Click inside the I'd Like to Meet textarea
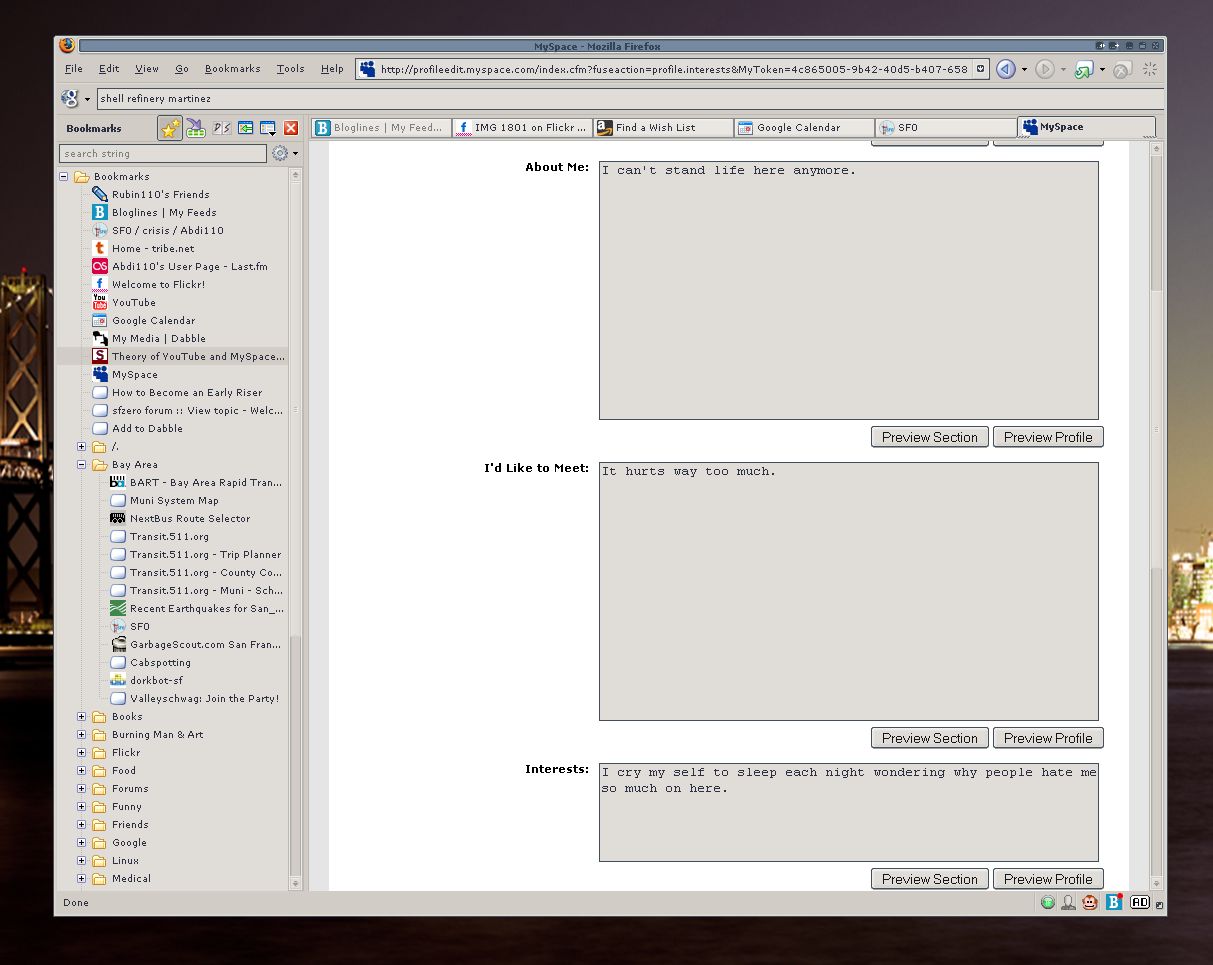1213x965 pixels. (848, 590)
